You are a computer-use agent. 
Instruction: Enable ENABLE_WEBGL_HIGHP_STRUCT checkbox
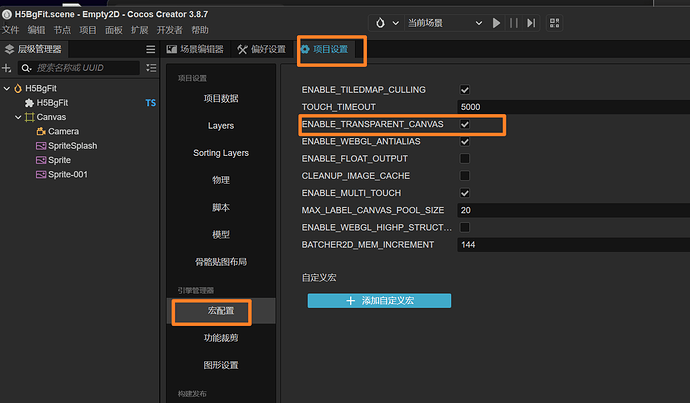465,227
